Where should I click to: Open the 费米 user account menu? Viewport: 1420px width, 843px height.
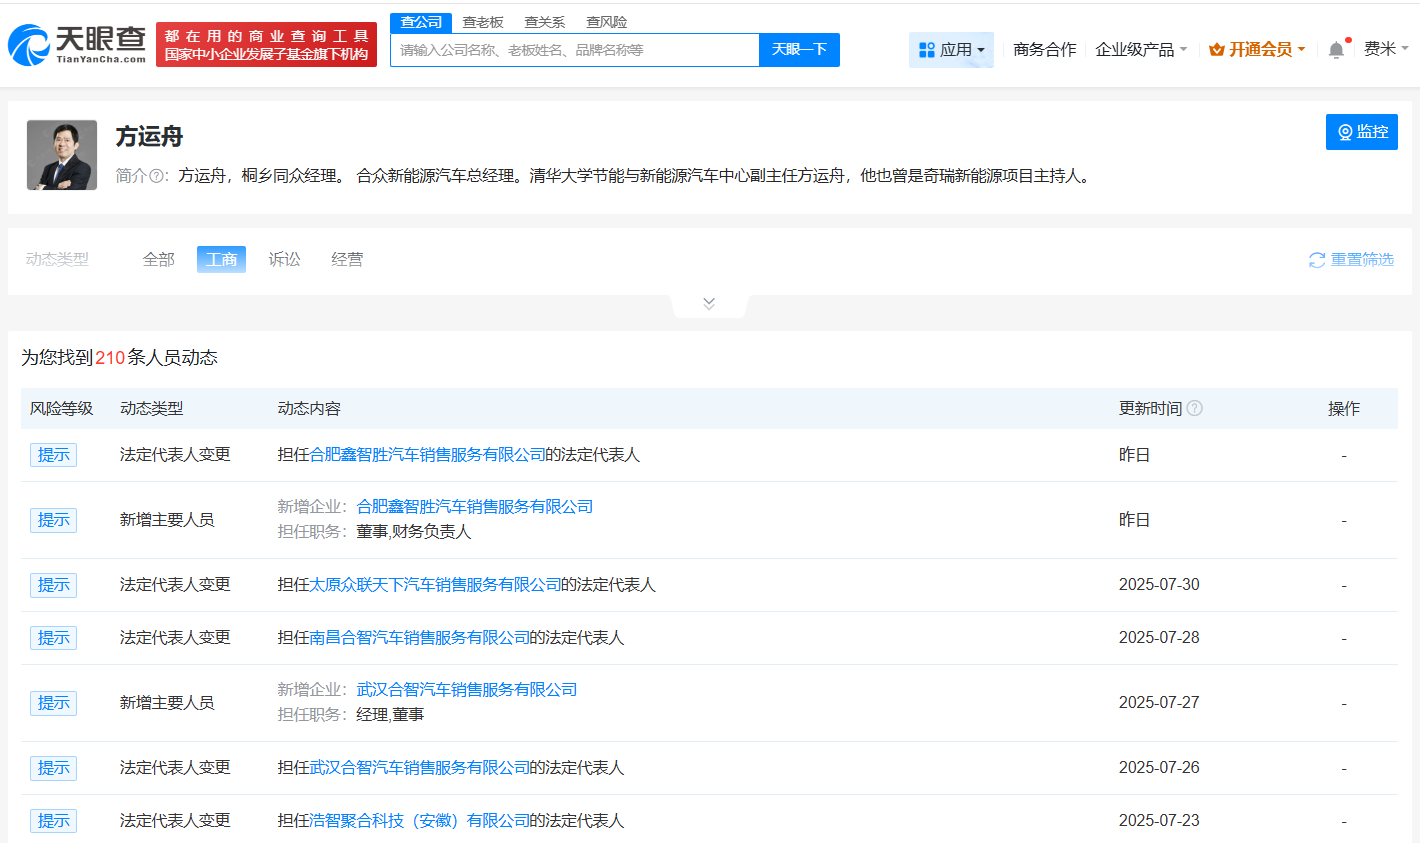point(1385,49)
